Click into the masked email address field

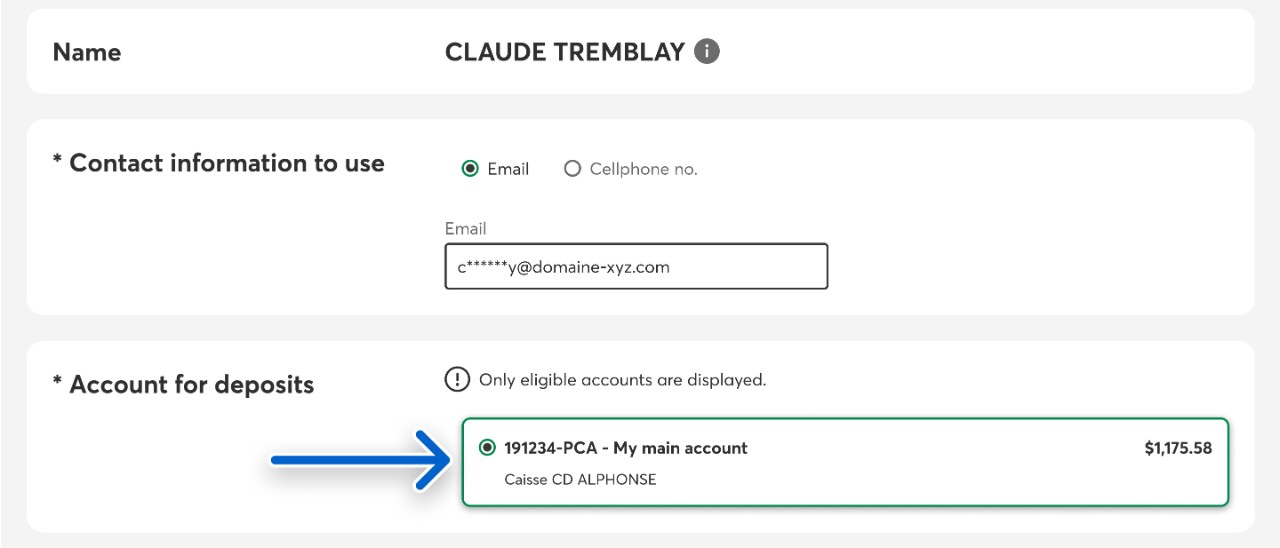636,267
